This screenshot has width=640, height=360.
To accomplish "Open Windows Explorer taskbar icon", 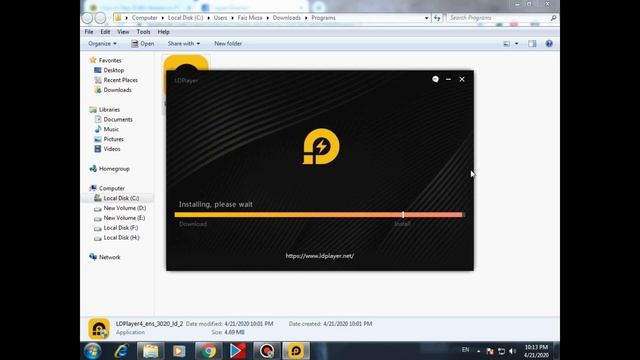I will pos(150,351).
